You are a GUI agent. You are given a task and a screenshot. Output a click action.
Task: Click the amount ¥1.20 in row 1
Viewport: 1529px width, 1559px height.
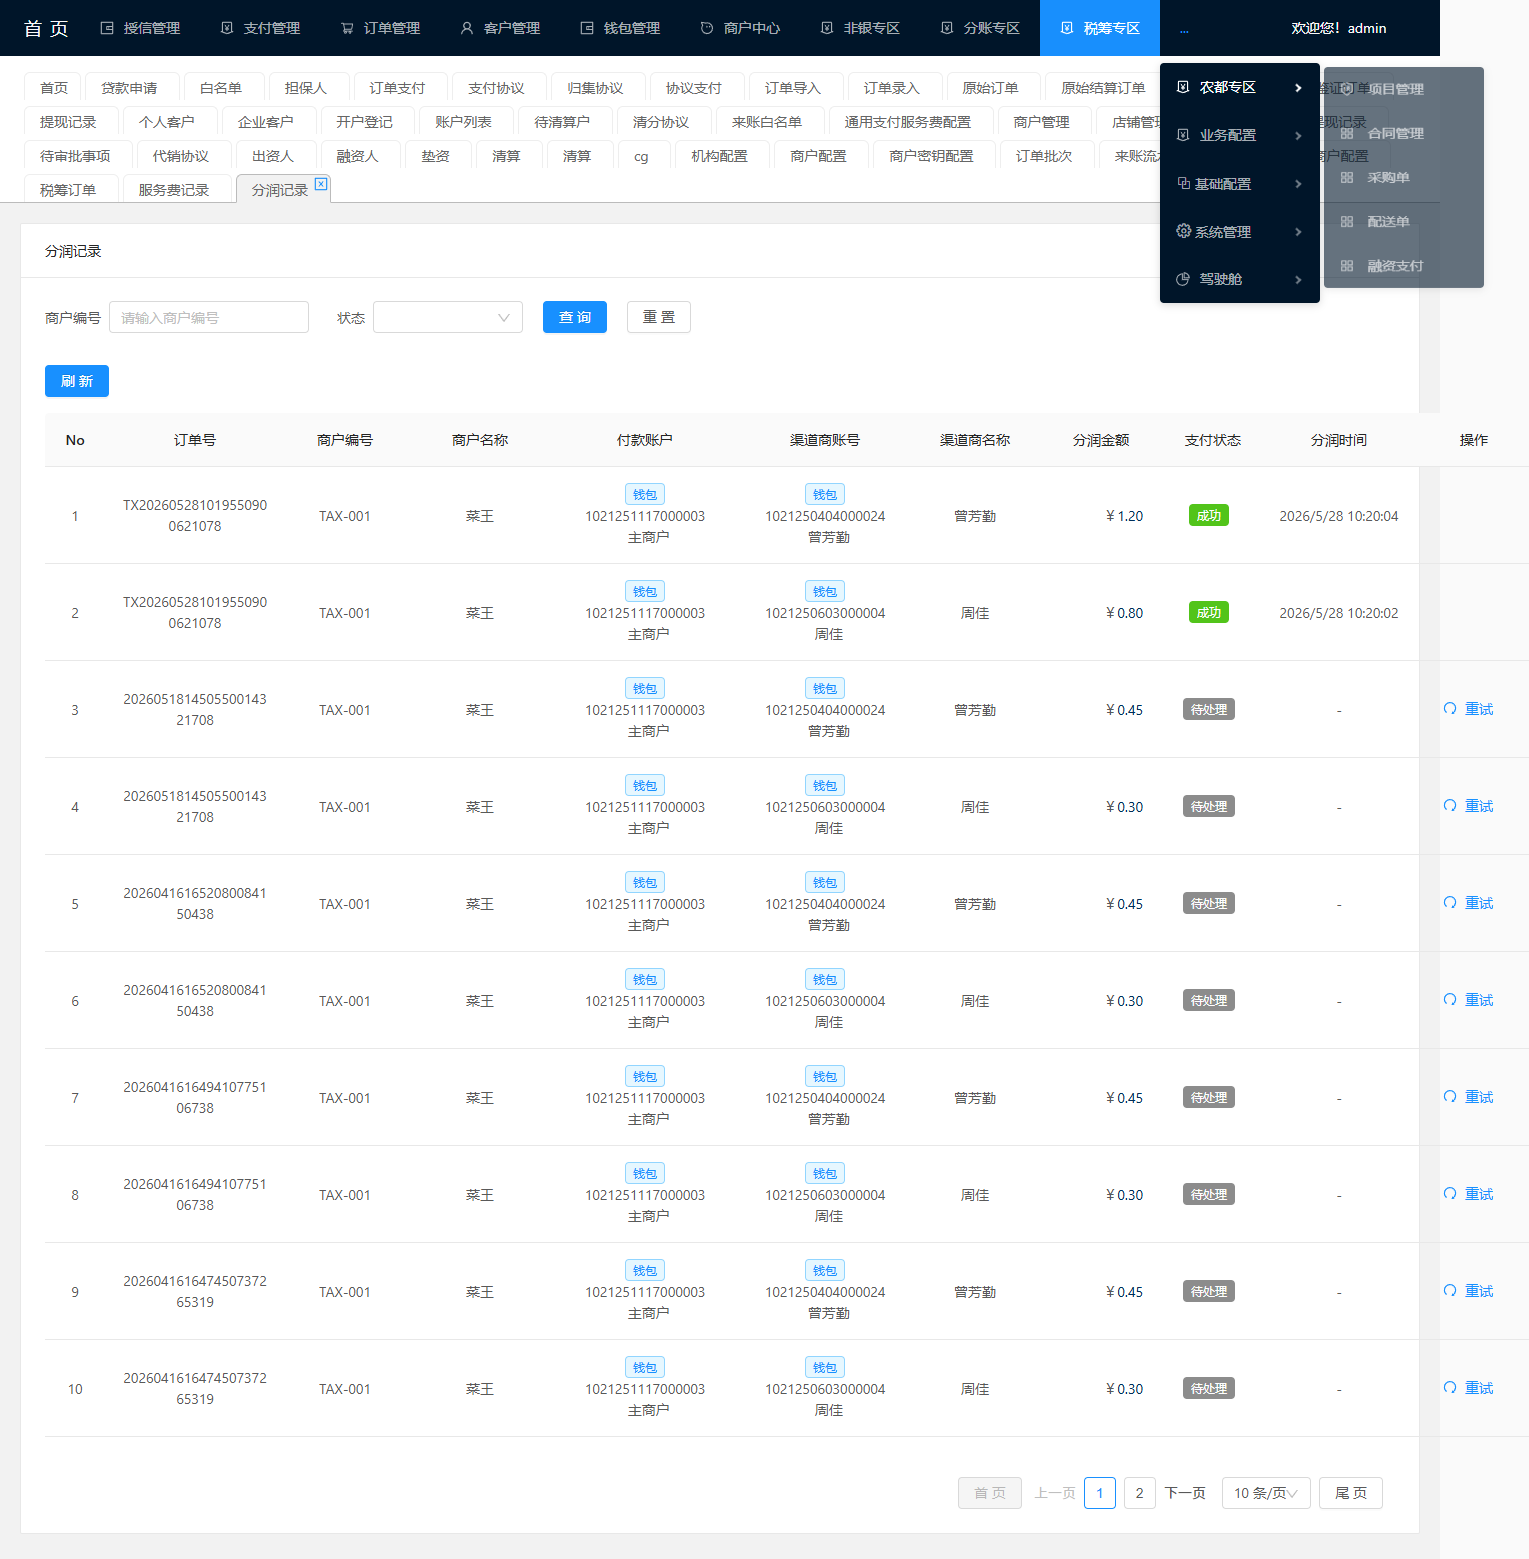[x=1124, y=516]
